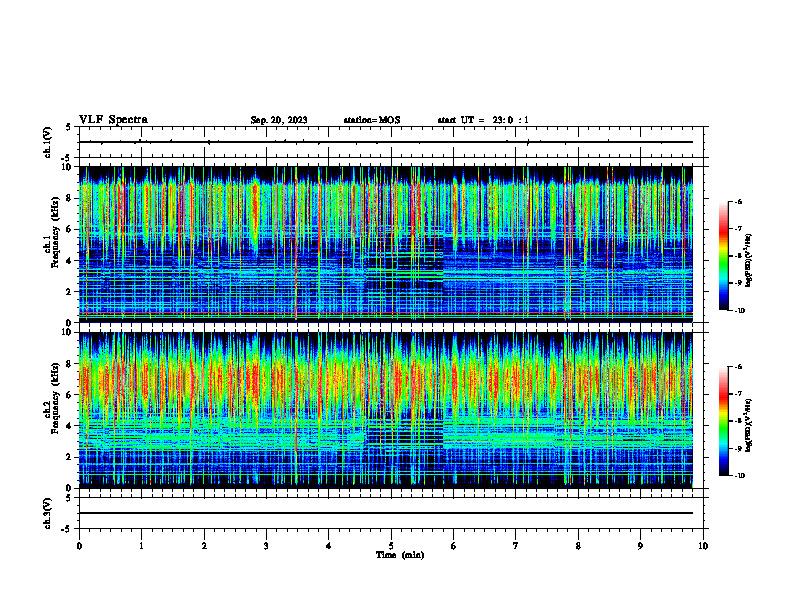Image resolution: width=792 pixels, height=612 pixels.
Task: Click the "-6" label on ch.2 colorbar
Action: [x=738, y=367]
